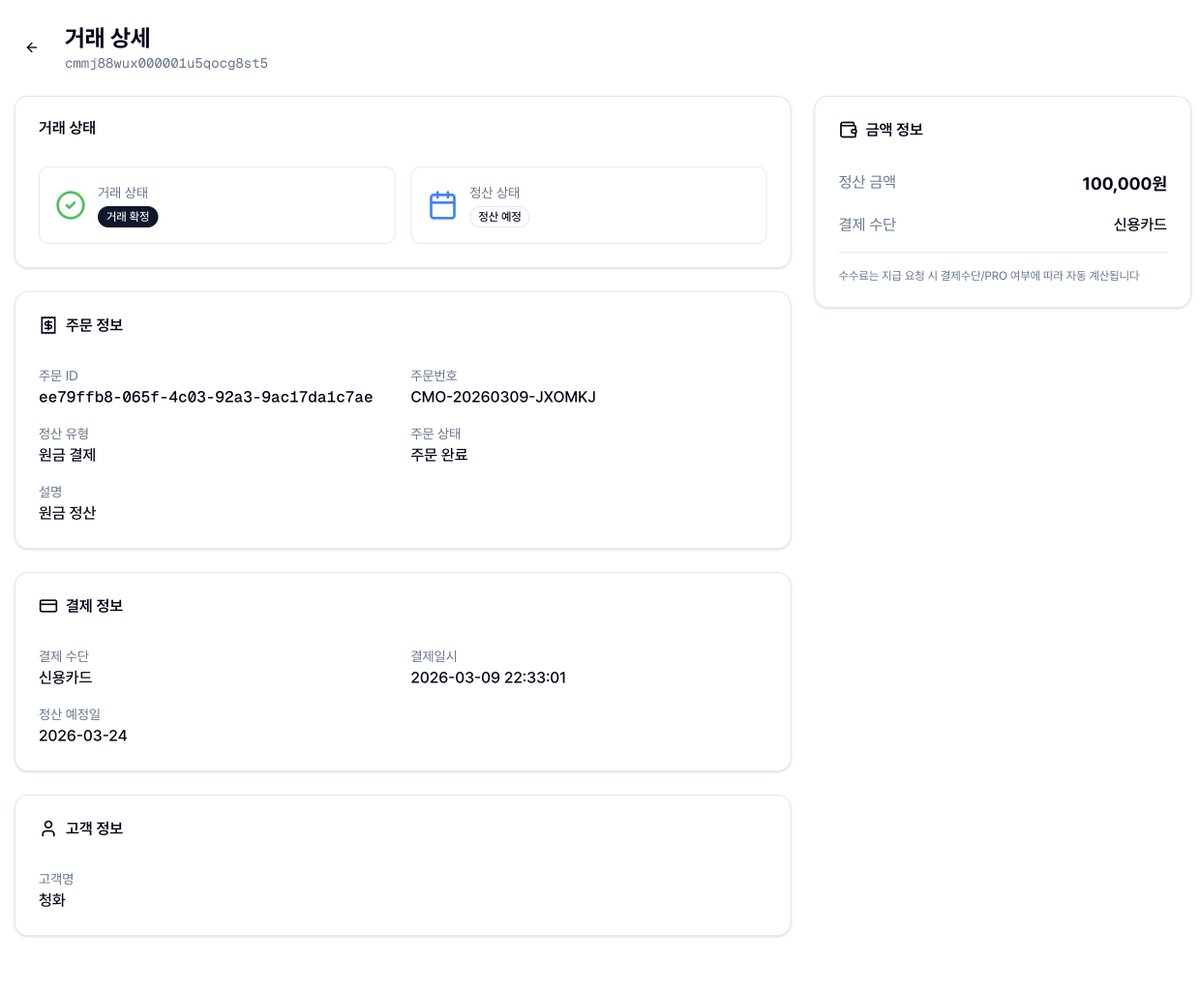Click the blue calendar settlement icon

(x=443, y=205)
